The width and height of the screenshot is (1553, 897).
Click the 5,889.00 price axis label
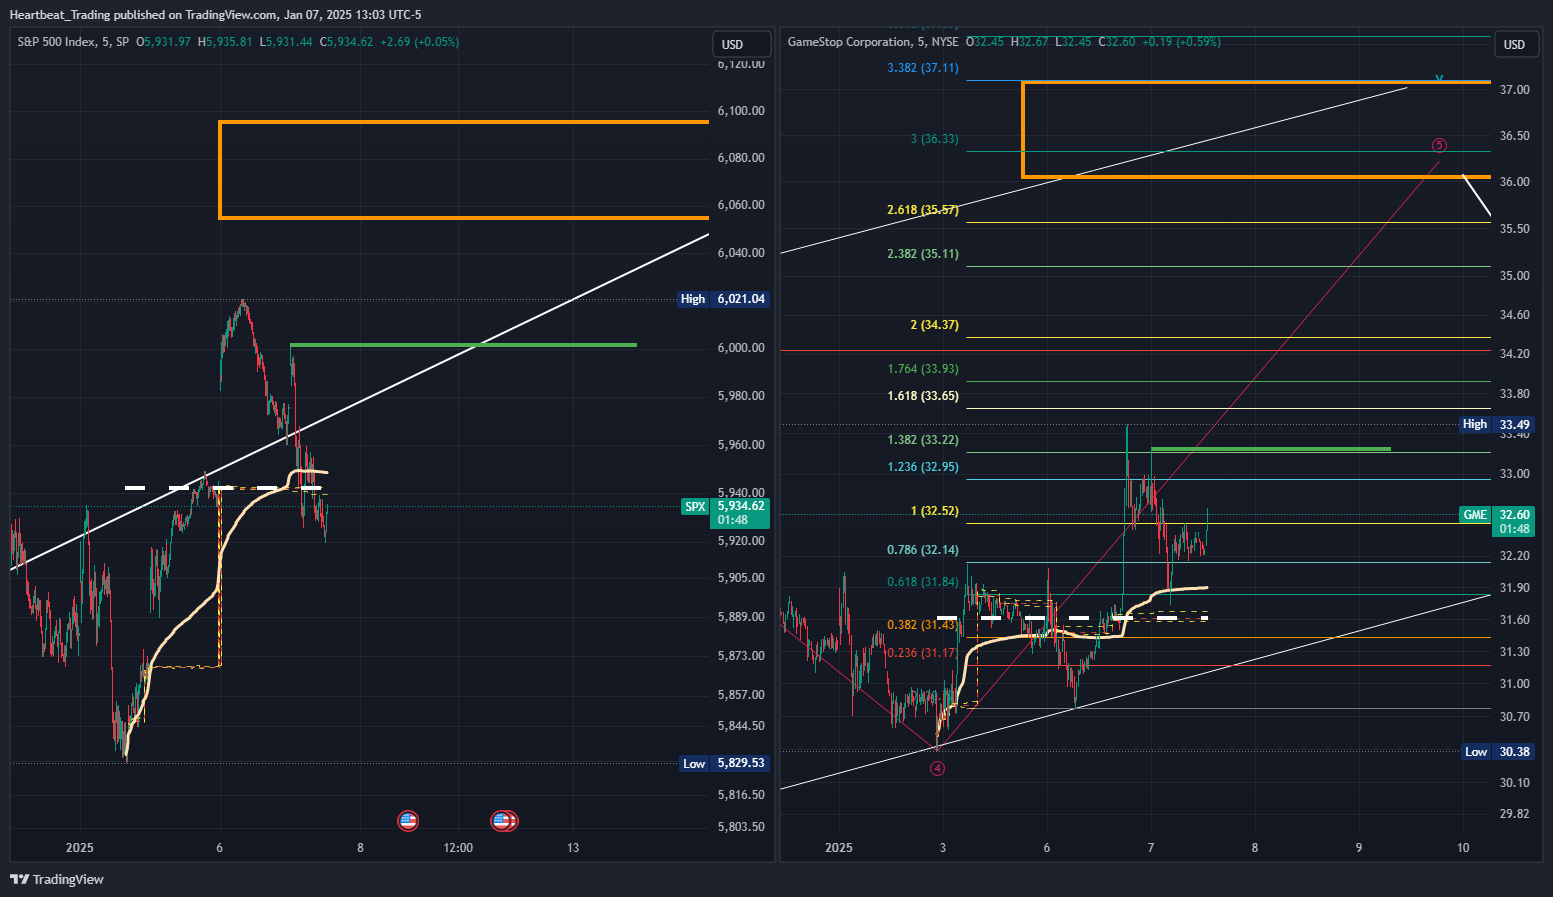741,617
